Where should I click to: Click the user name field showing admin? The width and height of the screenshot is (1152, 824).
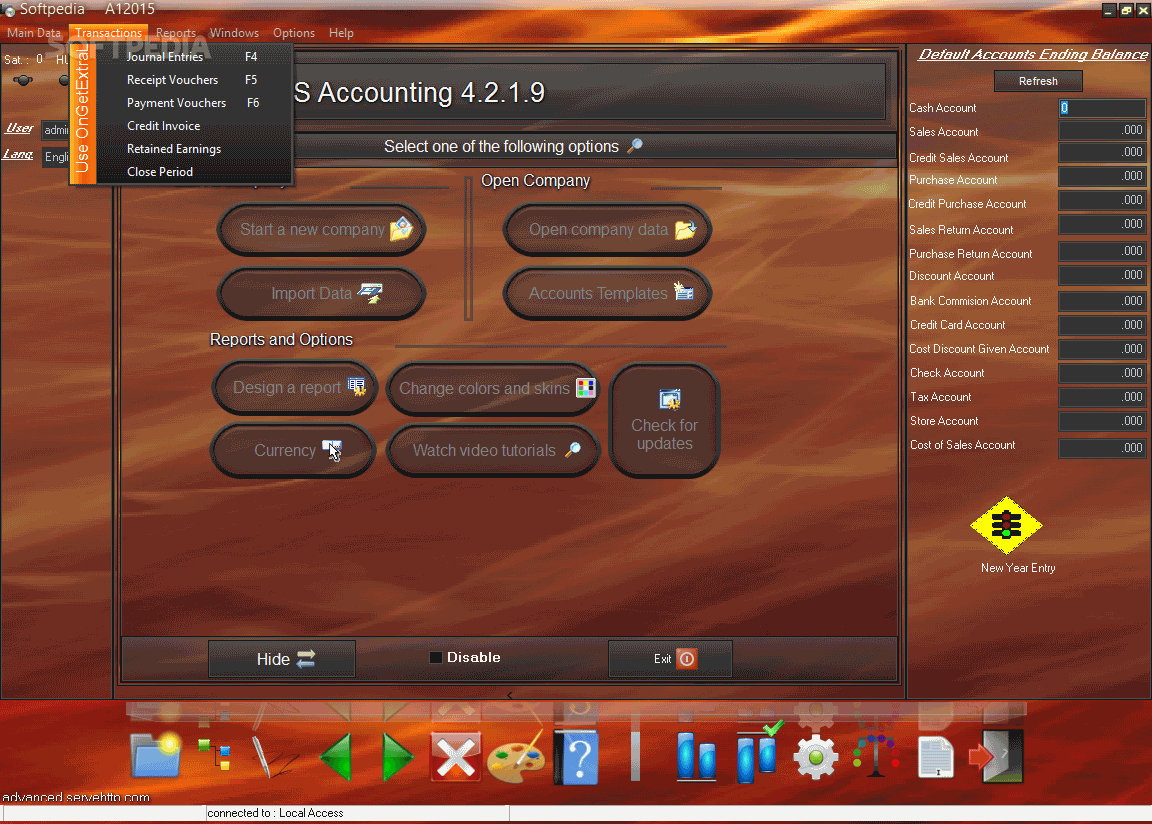click(55, 130)
